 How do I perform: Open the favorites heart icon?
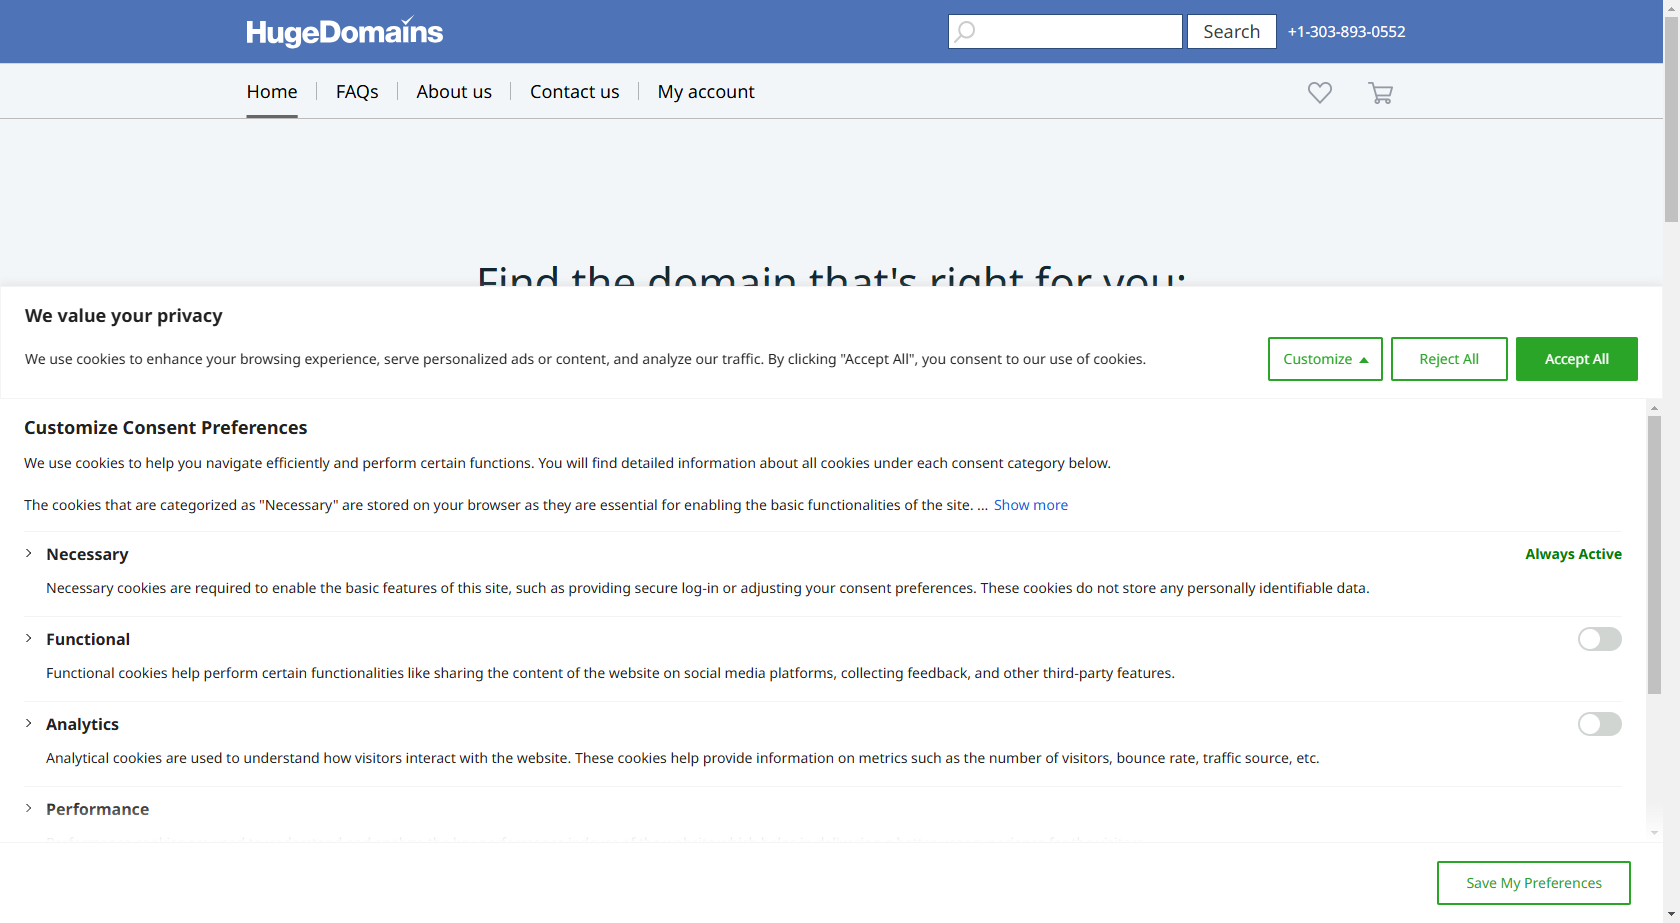pyautogui.click(x=1319, y=92)
